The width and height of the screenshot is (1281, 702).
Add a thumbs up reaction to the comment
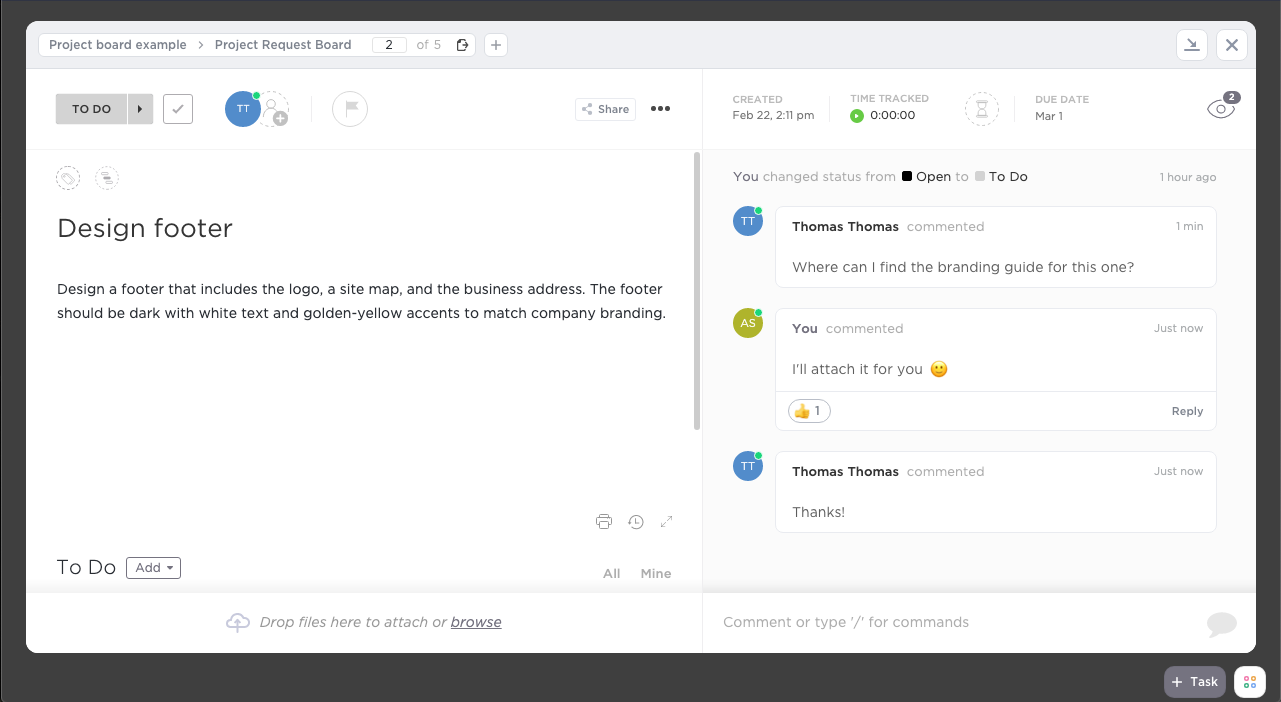pyautogui.click(x=808, y=410)
